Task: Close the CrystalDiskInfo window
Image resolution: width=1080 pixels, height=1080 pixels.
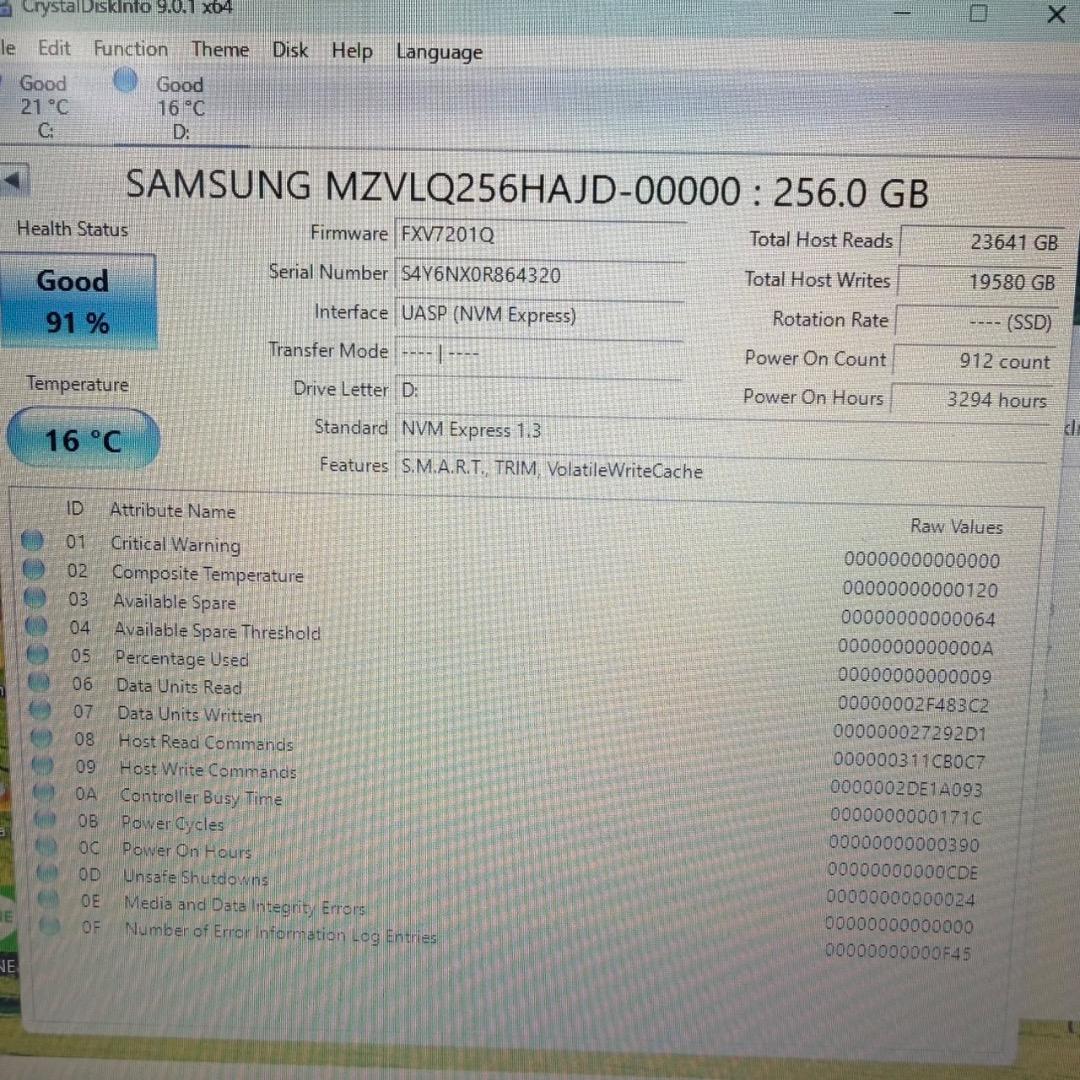Action: (x=1056, y=14)
